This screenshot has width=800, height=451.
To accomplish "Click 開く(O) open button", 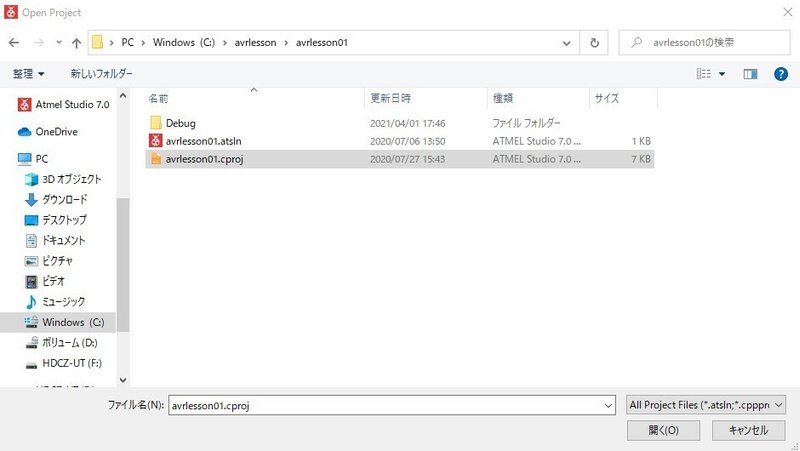I will pyautogui.click(x=663, y=430).
